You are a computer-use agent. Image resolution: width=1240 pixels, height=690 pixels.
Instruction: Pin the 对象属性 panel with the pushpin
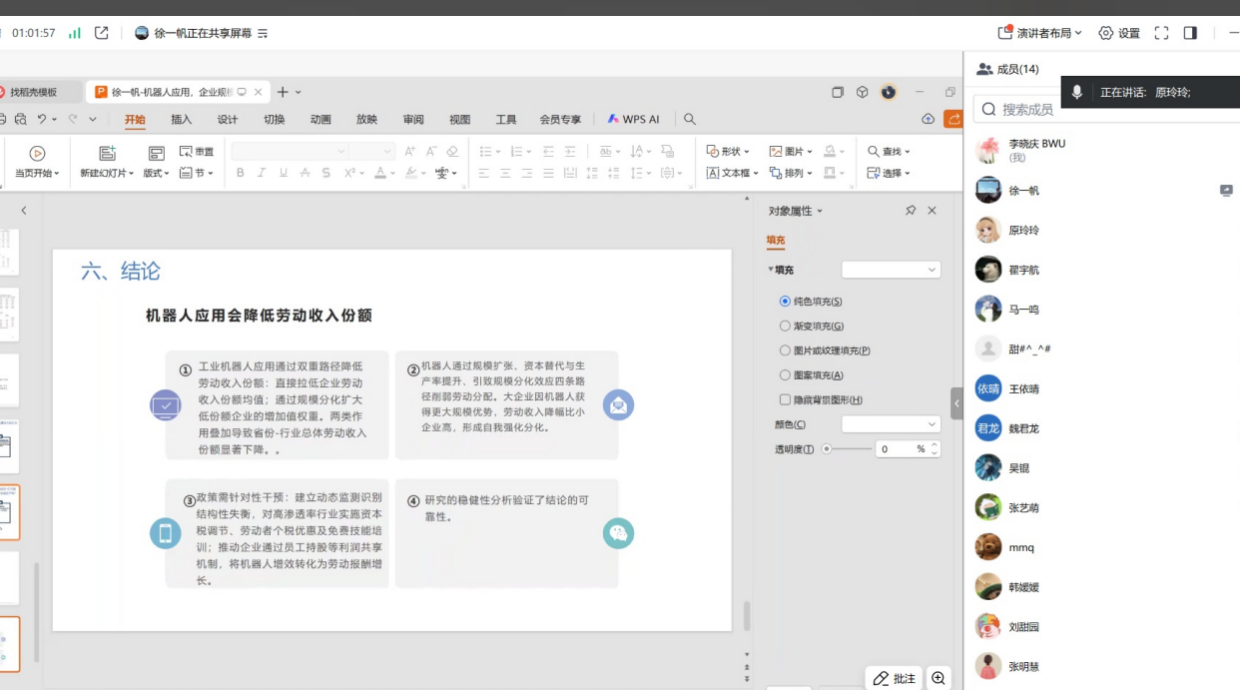910,211
